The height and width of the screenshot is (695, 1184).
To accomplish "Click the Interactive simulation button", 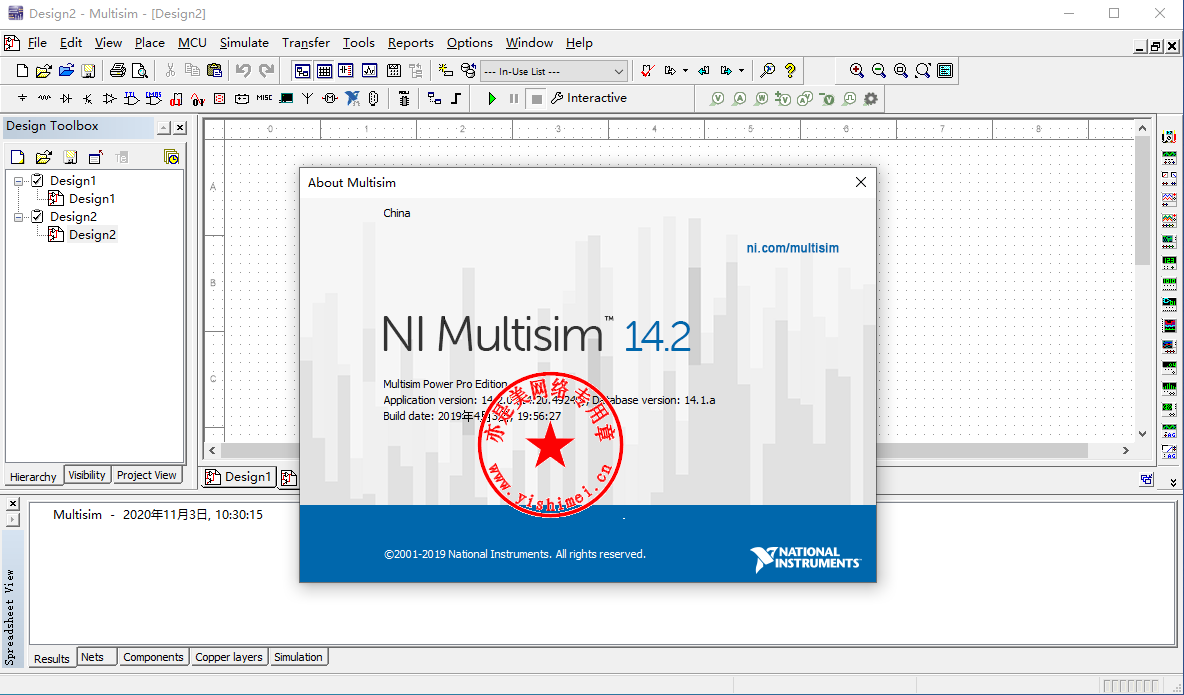I will pyautogui.click(x=589, y=98).
